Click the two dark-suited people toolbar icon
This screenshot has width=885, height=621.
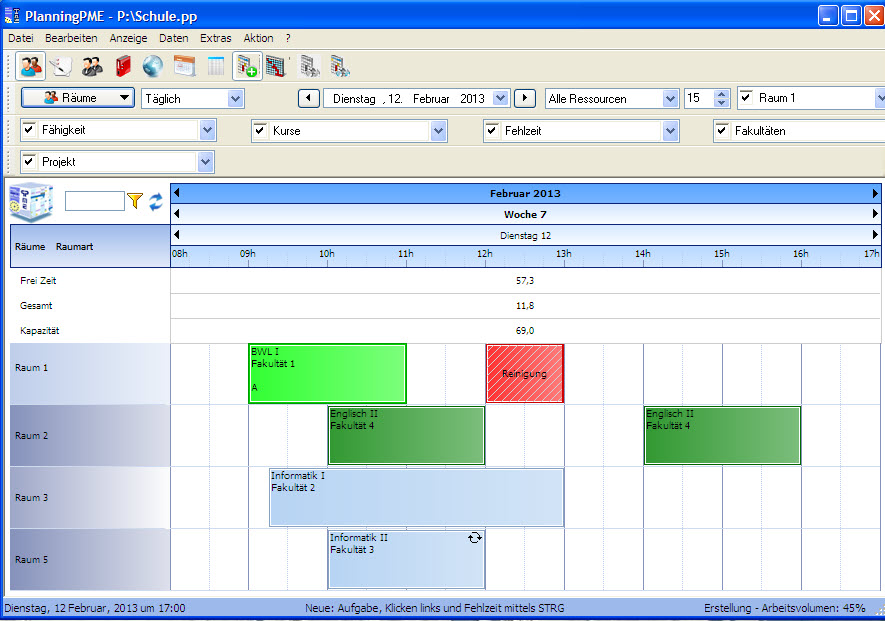coord(92,66)
